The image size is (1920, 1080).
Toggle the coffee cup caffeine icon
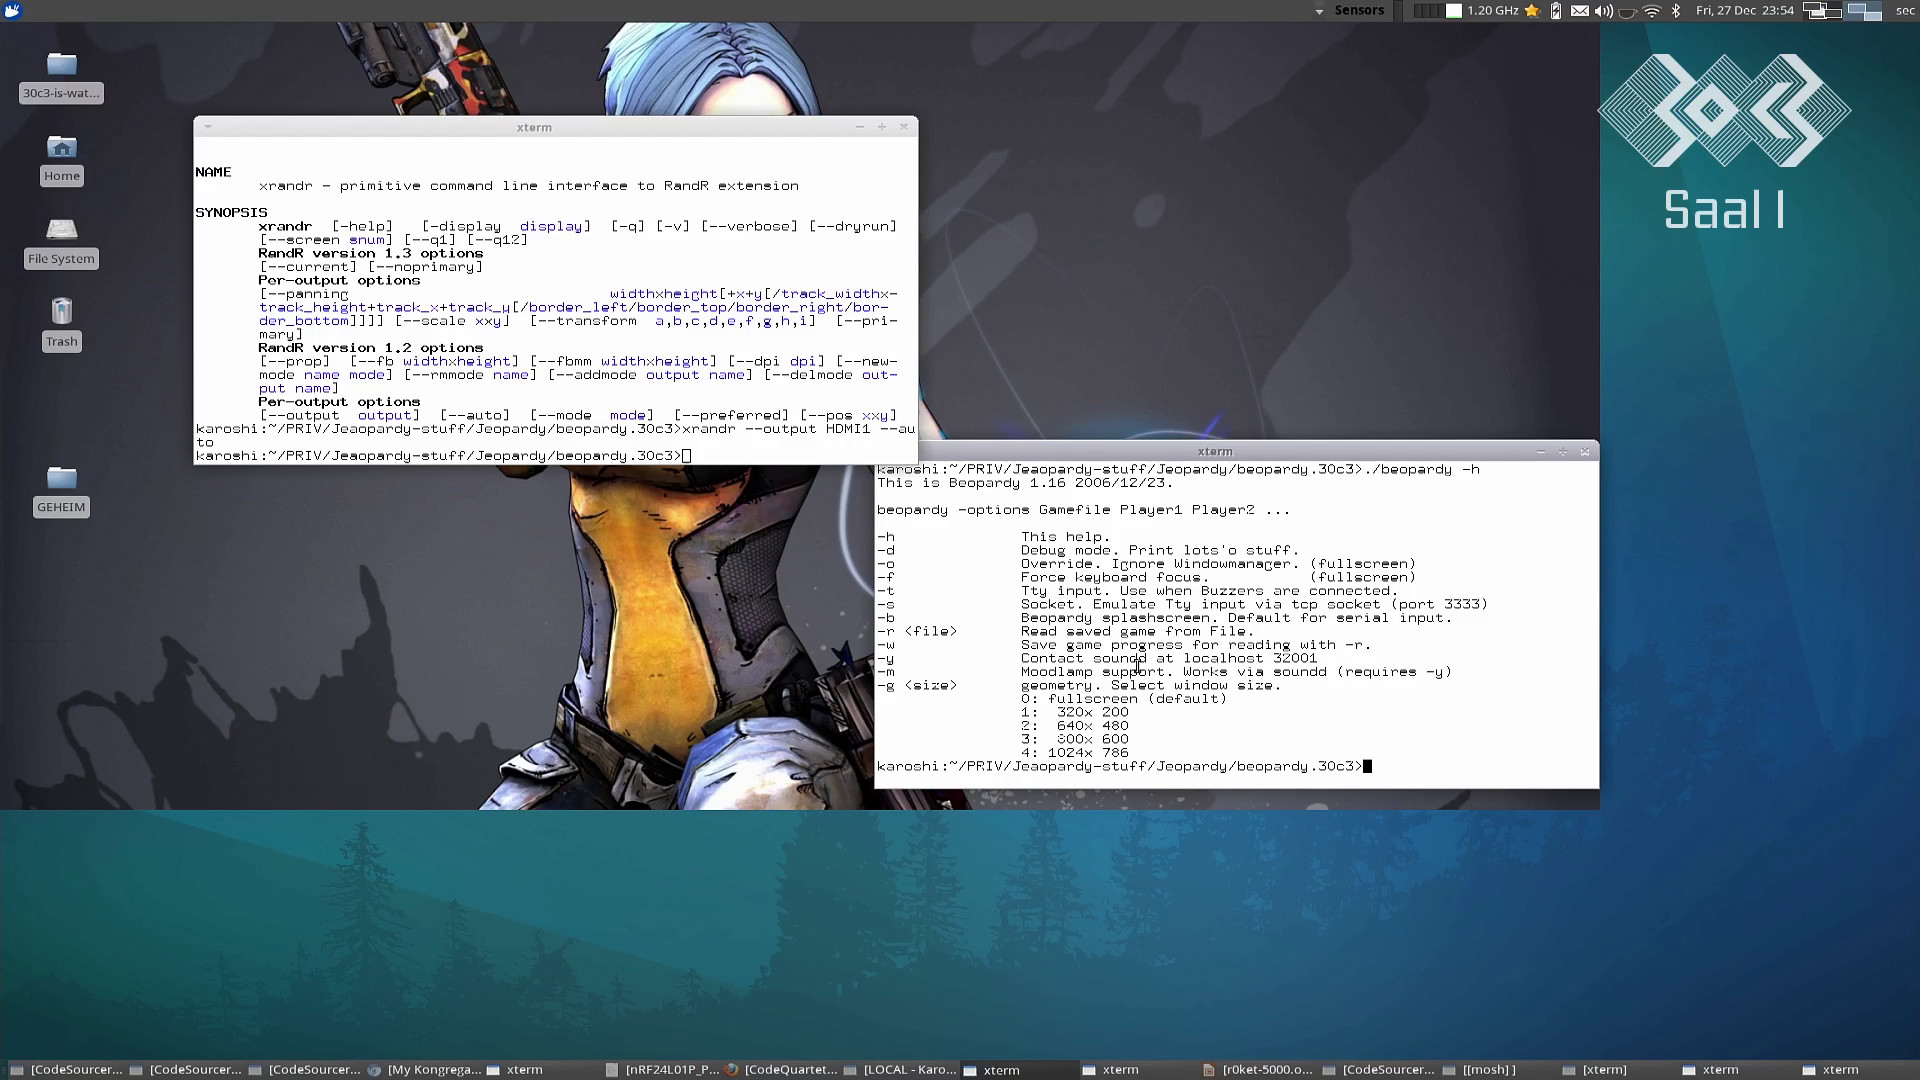click(1628, 12)
